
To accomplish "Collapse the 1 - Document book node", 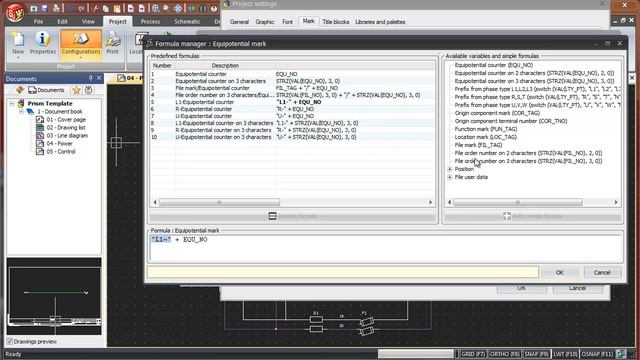I will [x=21, y=111].
